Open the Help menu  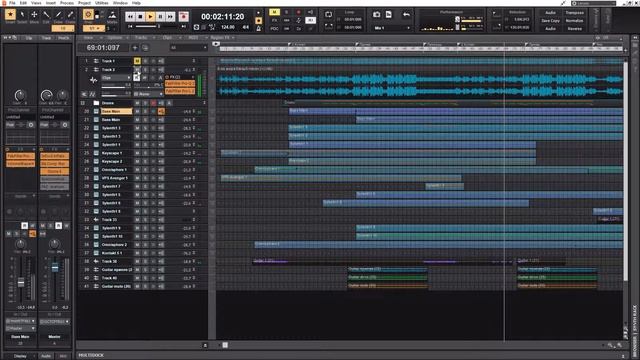click(136, 3)
